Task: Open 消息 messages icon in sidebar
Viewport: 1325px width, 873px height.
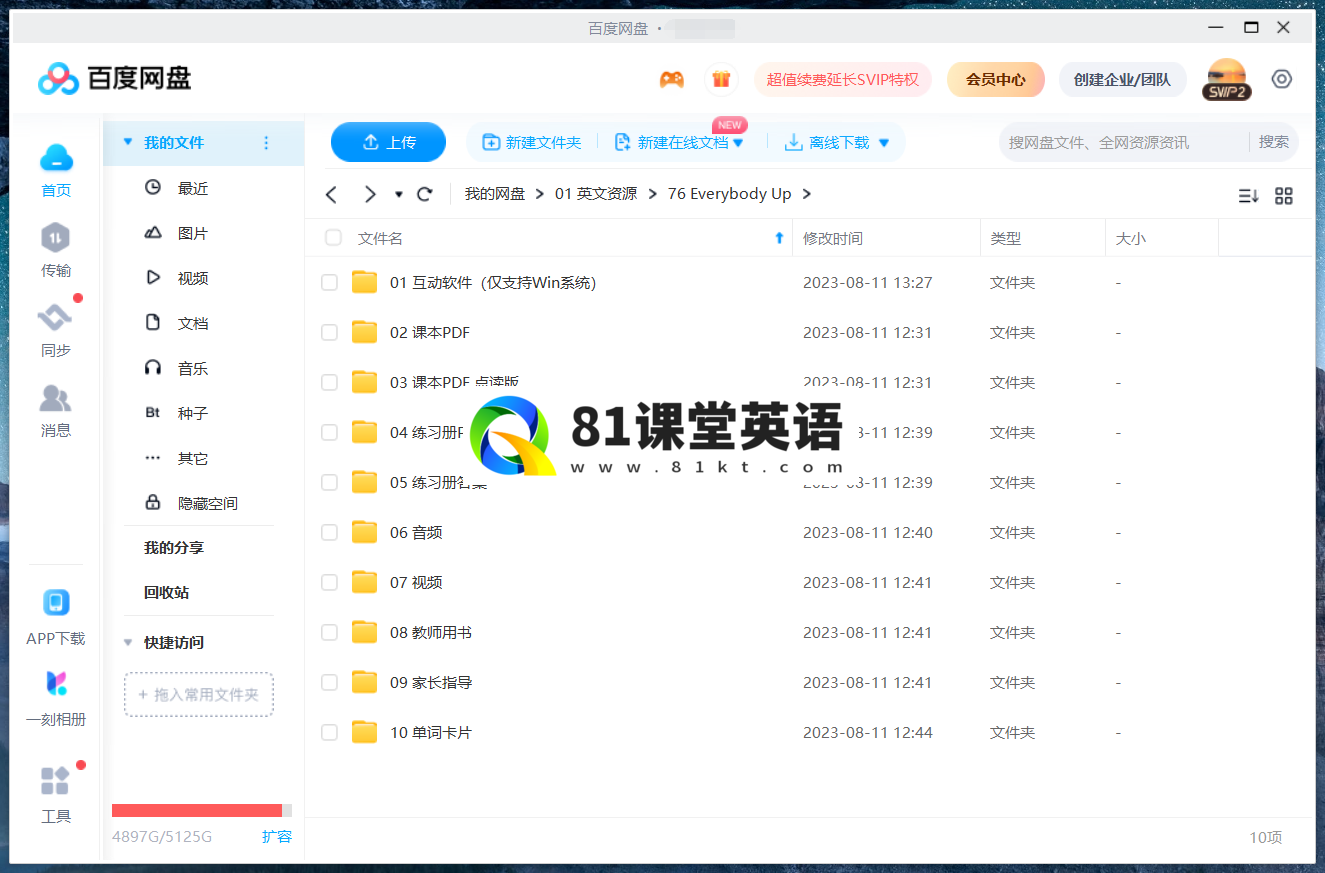Action: (56, 398)
